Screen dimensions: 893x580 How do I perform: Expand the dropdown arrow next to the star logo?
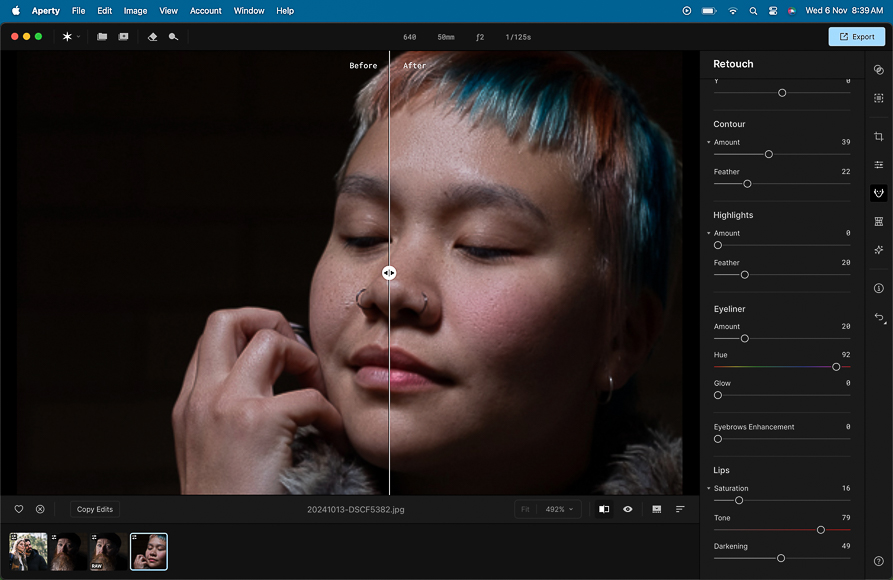(78, 36)
